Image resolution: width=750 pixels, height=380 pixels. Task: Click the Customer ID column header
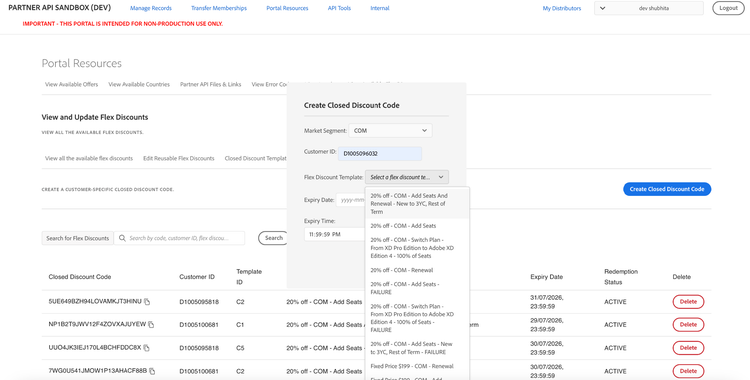(197, 277)
